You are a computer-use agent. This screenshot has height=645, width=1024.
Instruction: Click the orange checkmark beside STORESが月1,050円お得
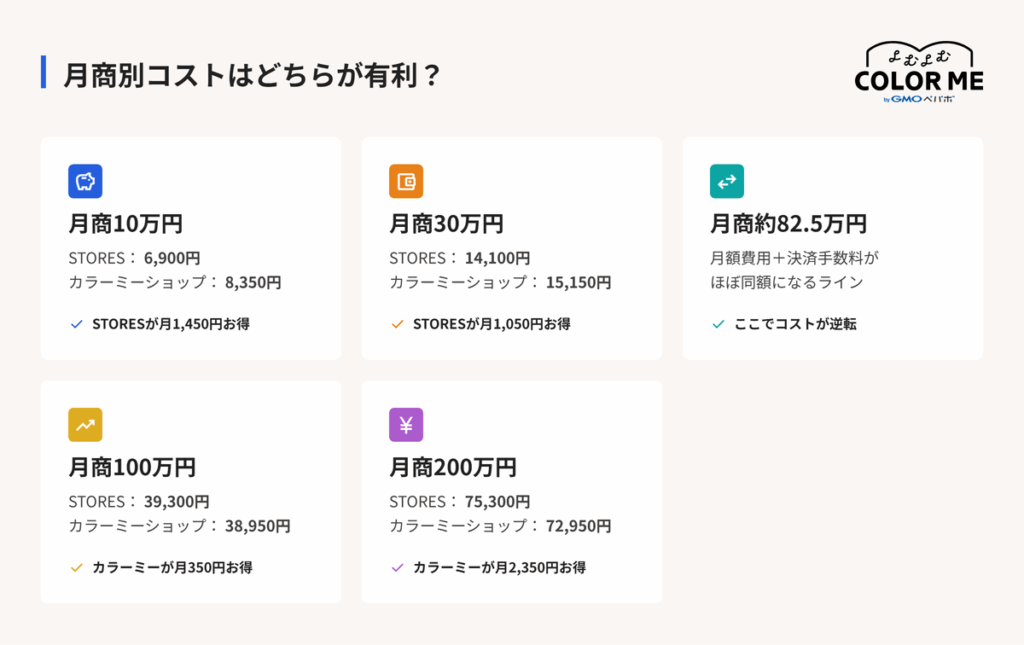397,324
